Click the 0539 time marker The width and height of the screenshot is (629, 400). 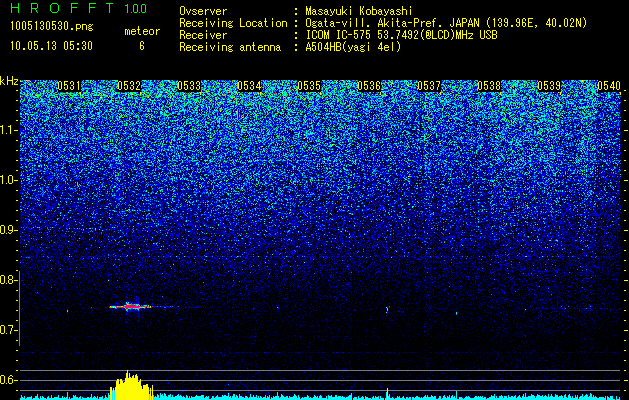pyautogui.click(x=549, y=86)
